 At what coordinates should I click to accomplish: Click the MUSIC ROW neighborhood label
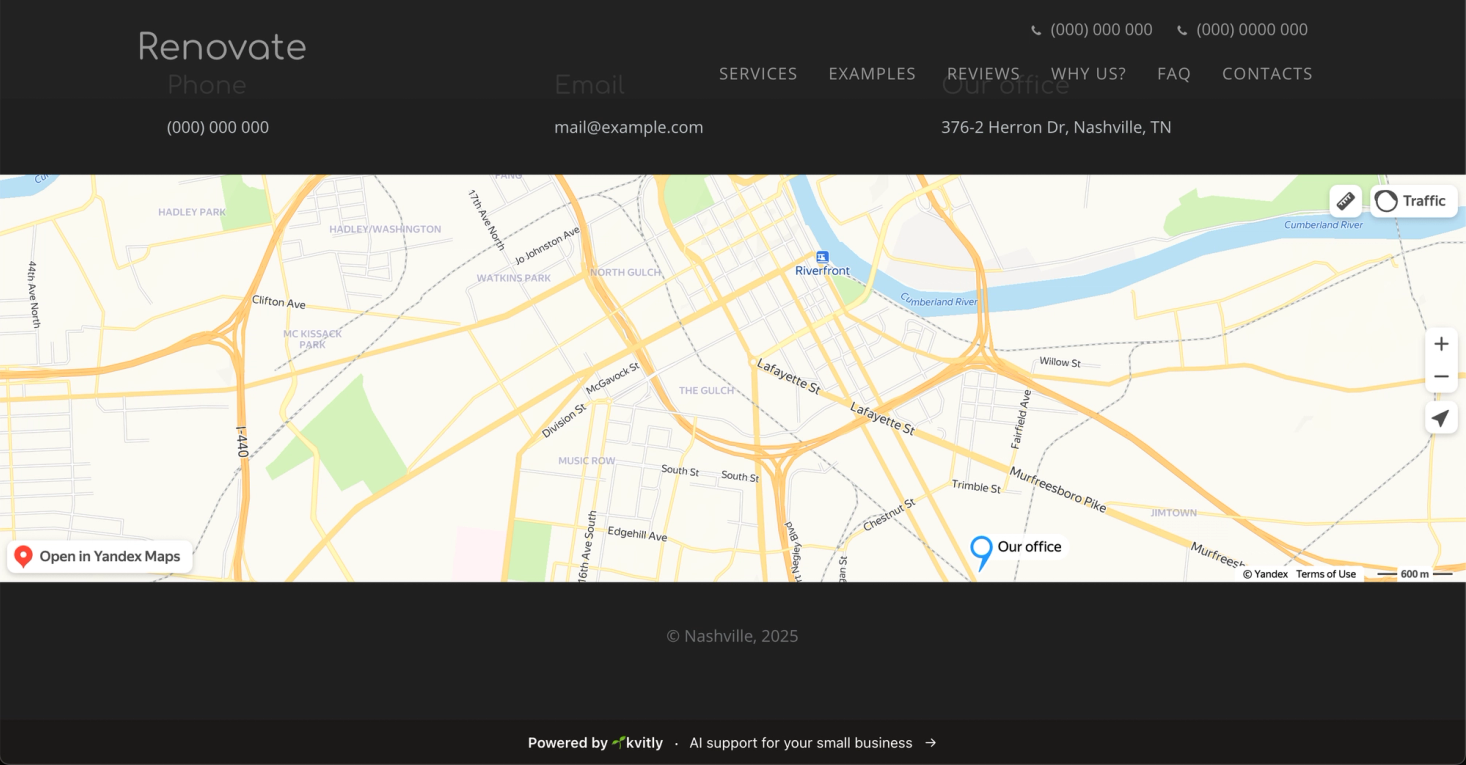(x=587, y=461)
